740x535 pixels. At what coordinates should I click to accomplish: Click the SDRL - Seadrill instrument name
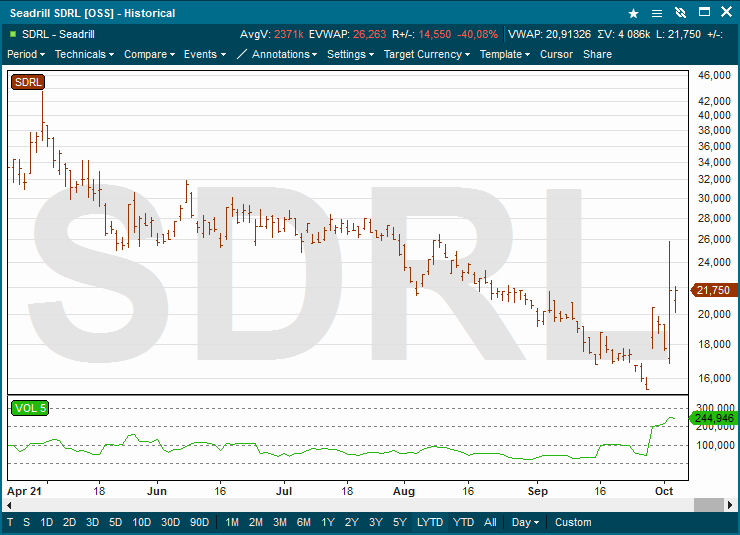[x=58, y=34]
